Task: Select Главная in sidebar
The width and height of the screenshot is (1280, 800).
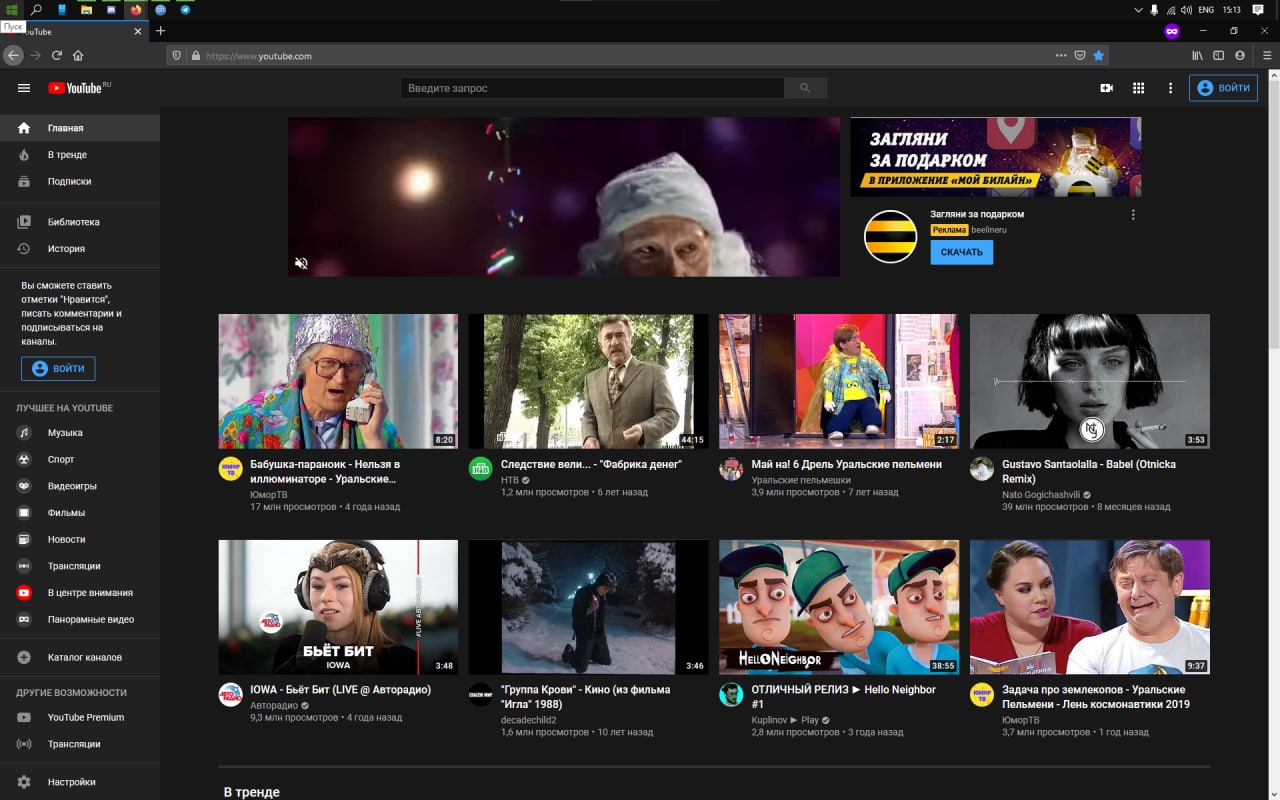Action: click(80, 128)
